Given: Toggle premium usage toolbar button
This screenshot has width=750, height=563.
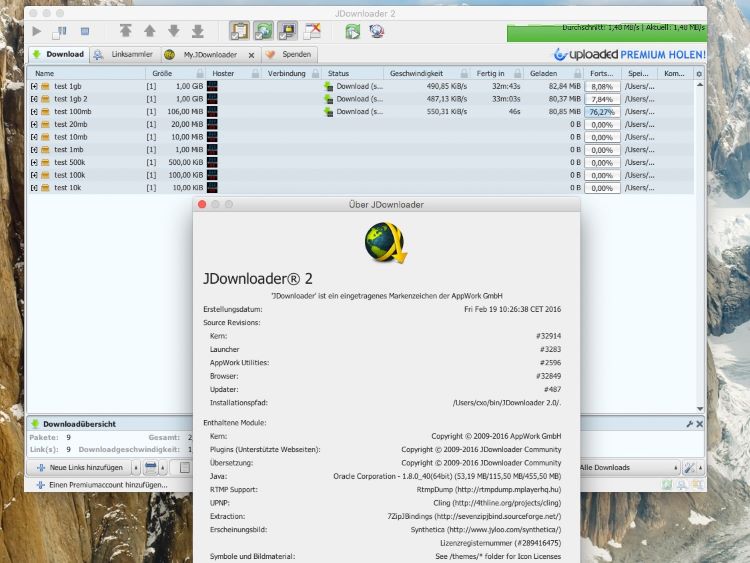Looking at the screenshot, I should [287, 31].
